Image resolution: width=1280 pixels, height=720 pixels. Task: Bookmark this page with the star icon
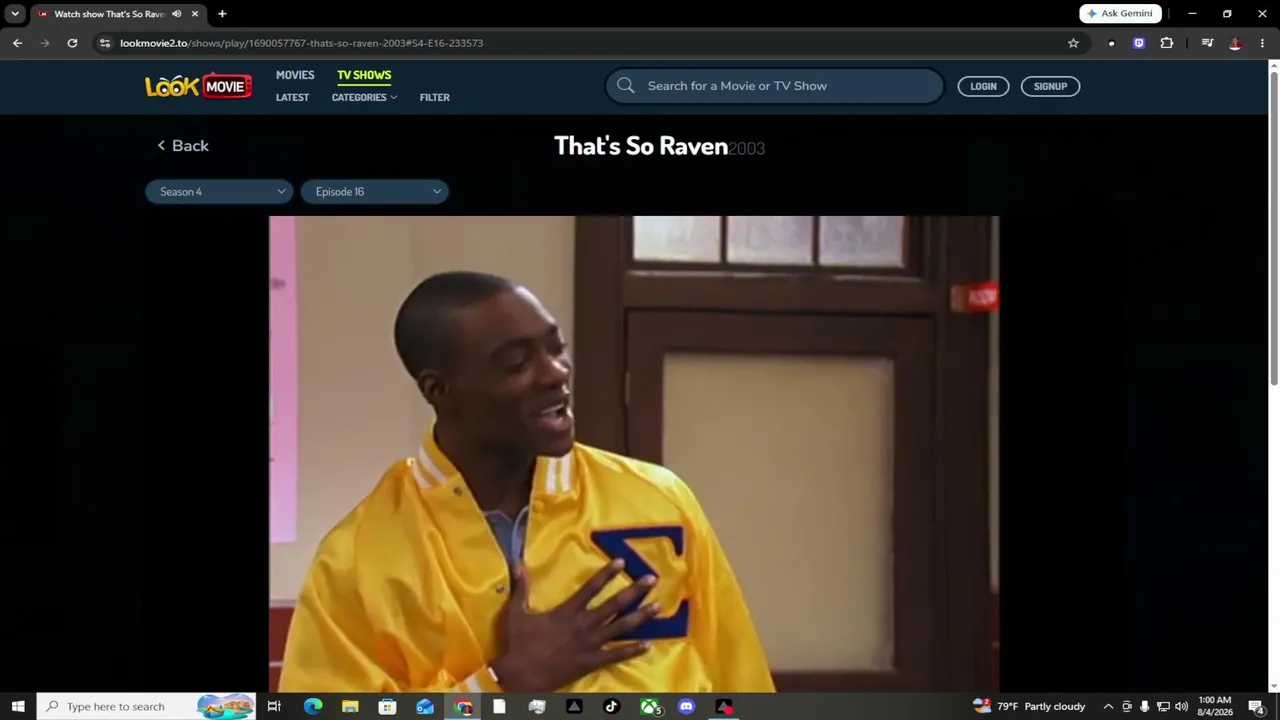tap(1073, 43)
